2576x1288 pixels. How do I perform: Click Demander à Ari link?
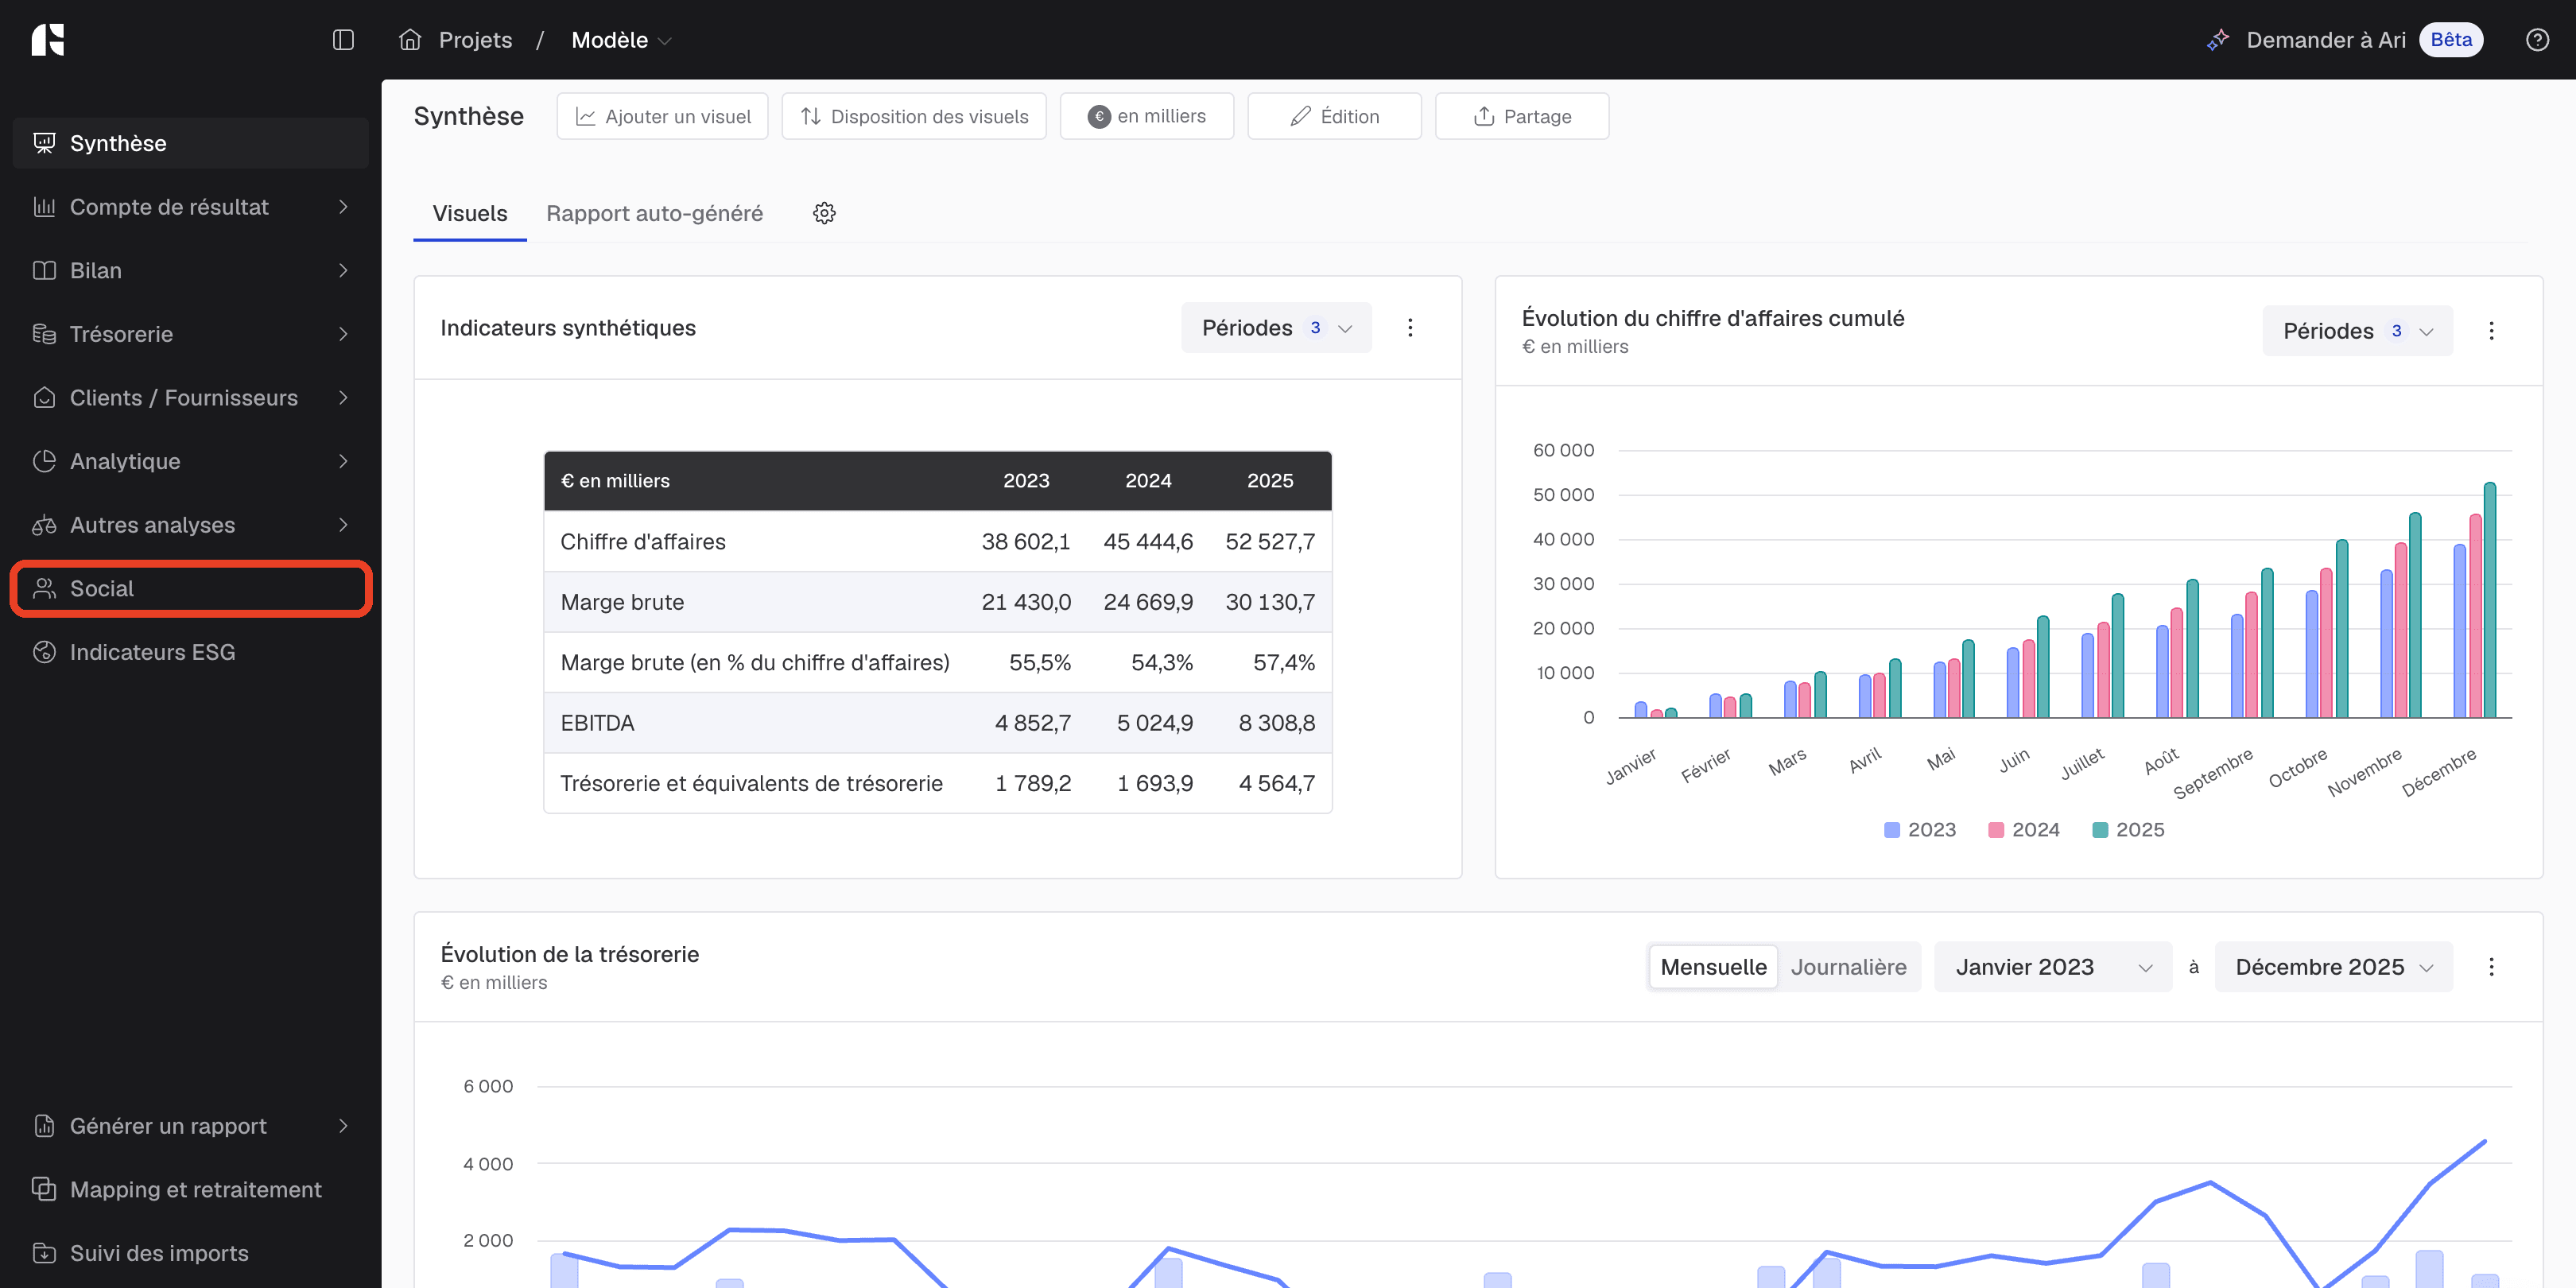tap(2326, 40)
